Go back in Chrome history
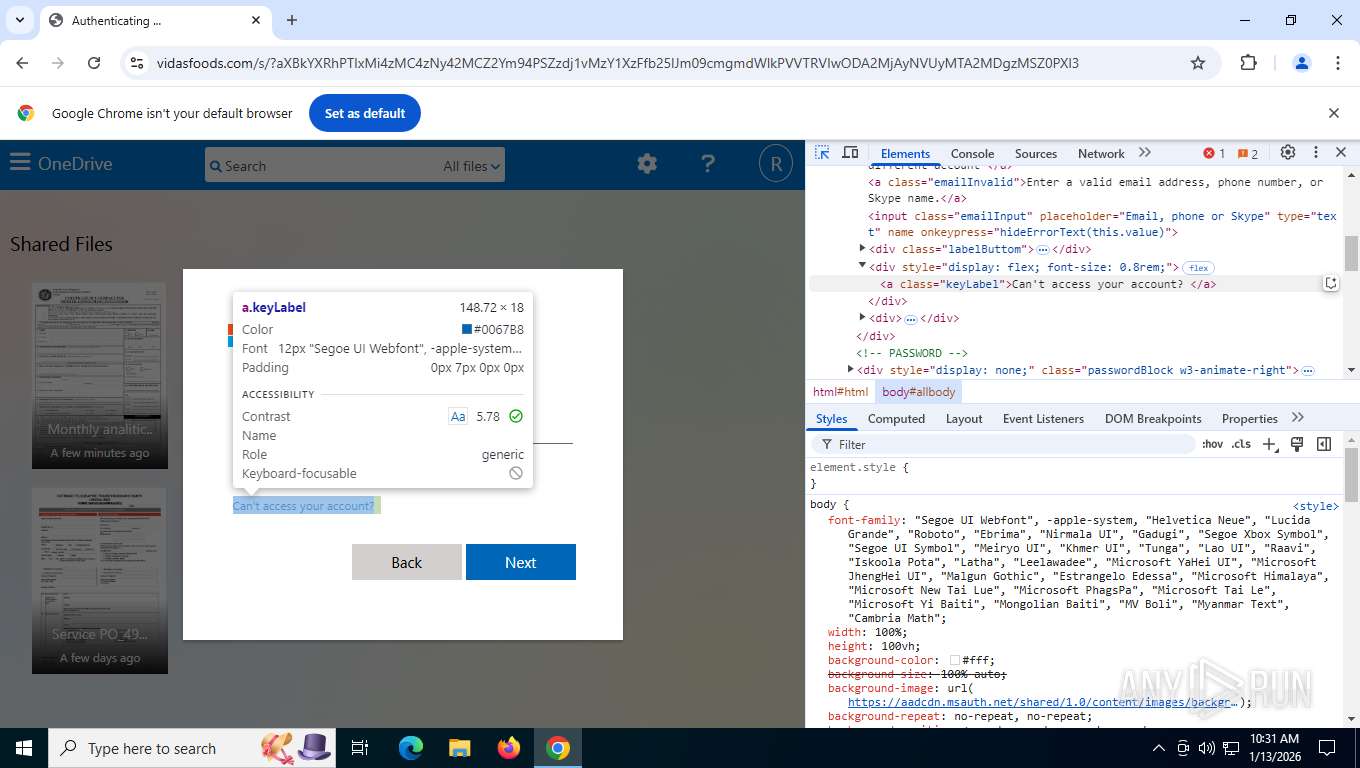Image resolution: width=1360 pixels, height=768 pixels. pyautogui.click(x=22, y=63)
